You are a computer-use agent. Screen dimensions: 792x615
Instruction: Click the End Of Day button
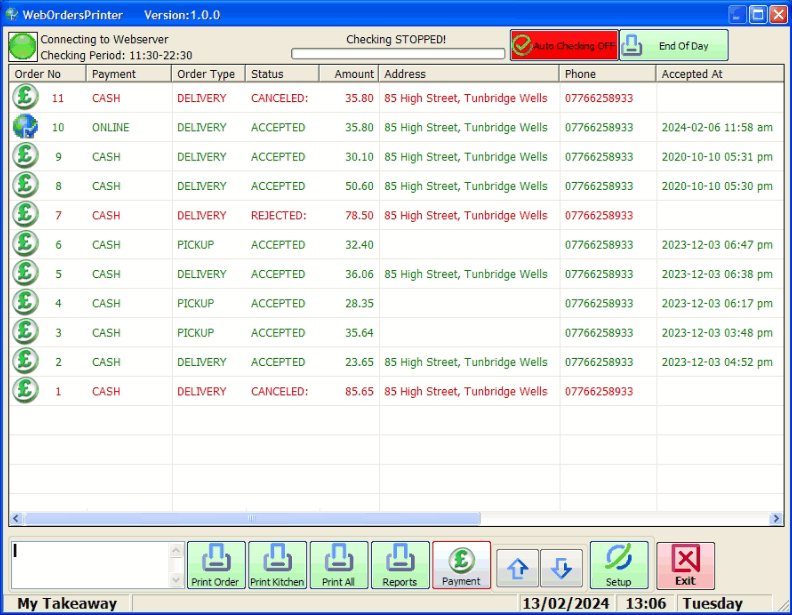pyautogui.click(x=674, y=46)
